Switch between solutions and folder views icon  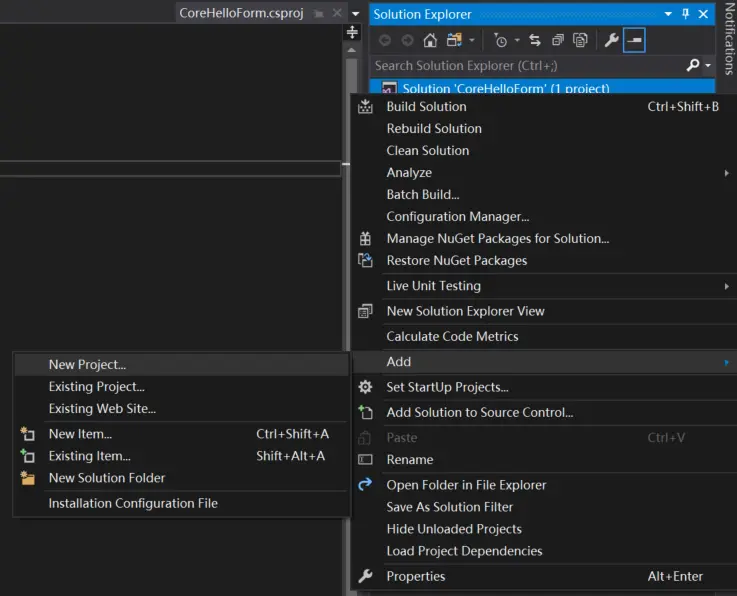pos(455,40)
